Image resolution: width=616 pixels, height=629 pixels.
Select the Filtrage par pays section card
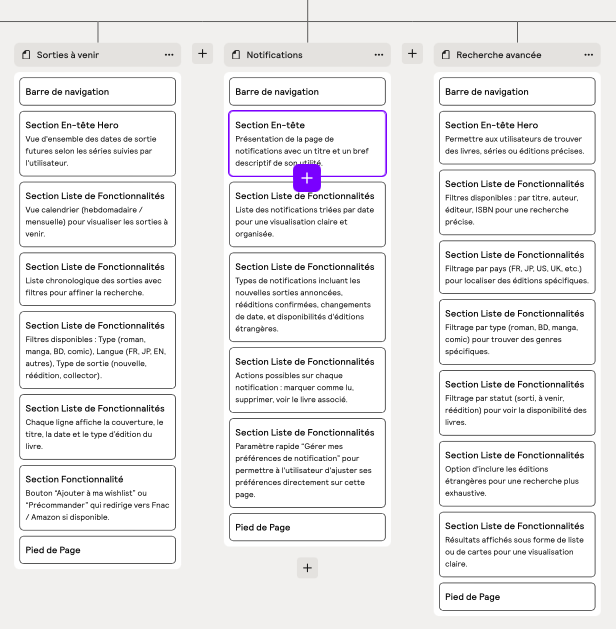517,266
